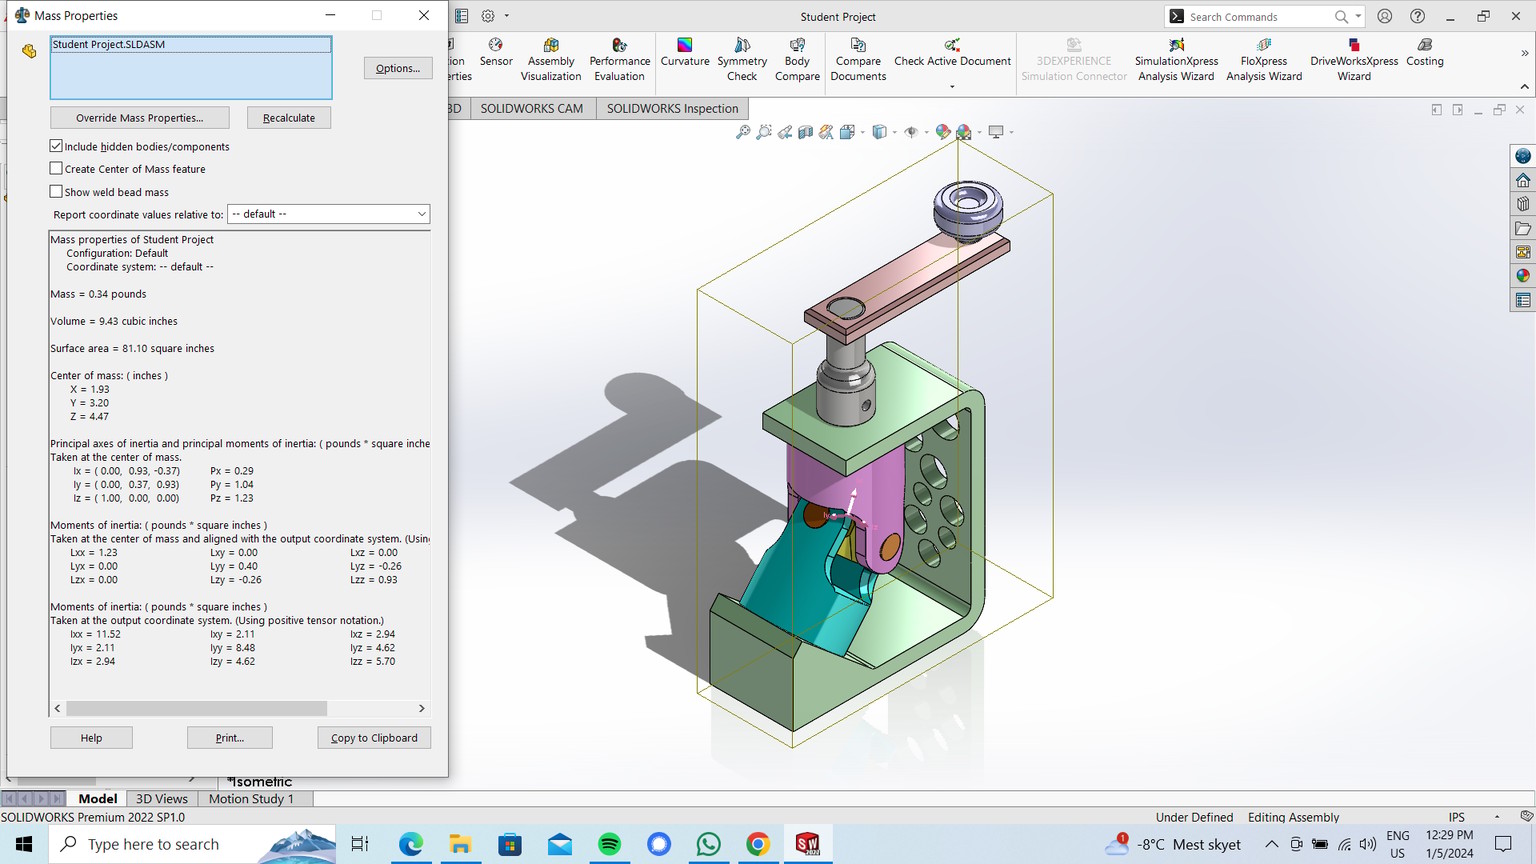This screenshot has height=864, width=1536.
Task: Toggle Include hidden bodies/components checkbox
Action: click(56, 146)
